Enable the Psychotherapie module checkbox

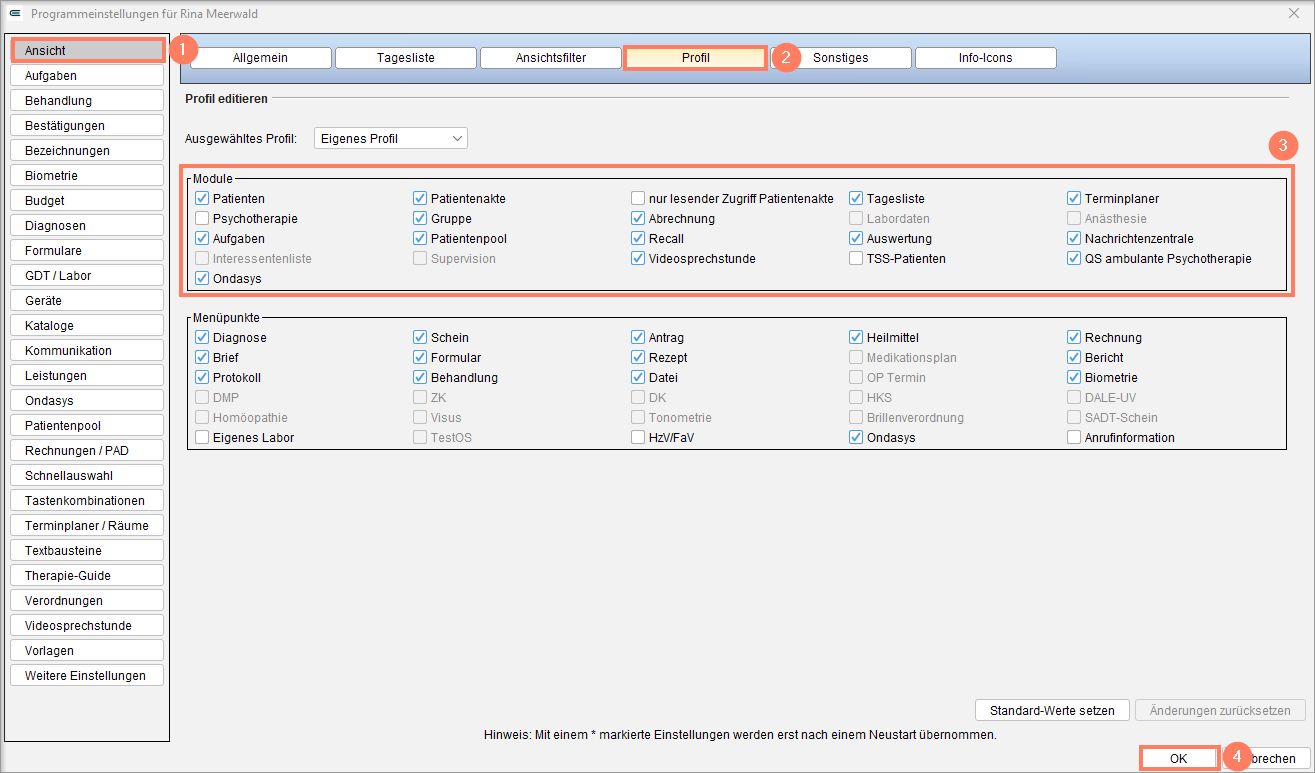pos(202,219)
